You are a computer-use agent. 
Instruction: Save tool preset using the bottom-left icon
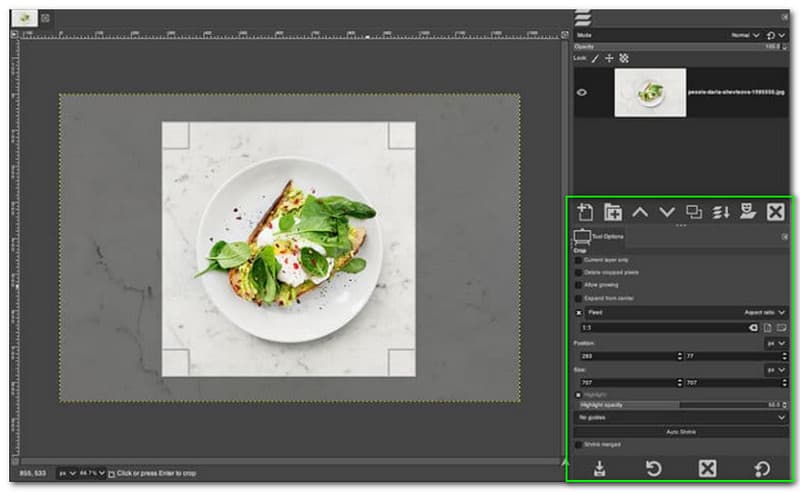pos(600,468)
